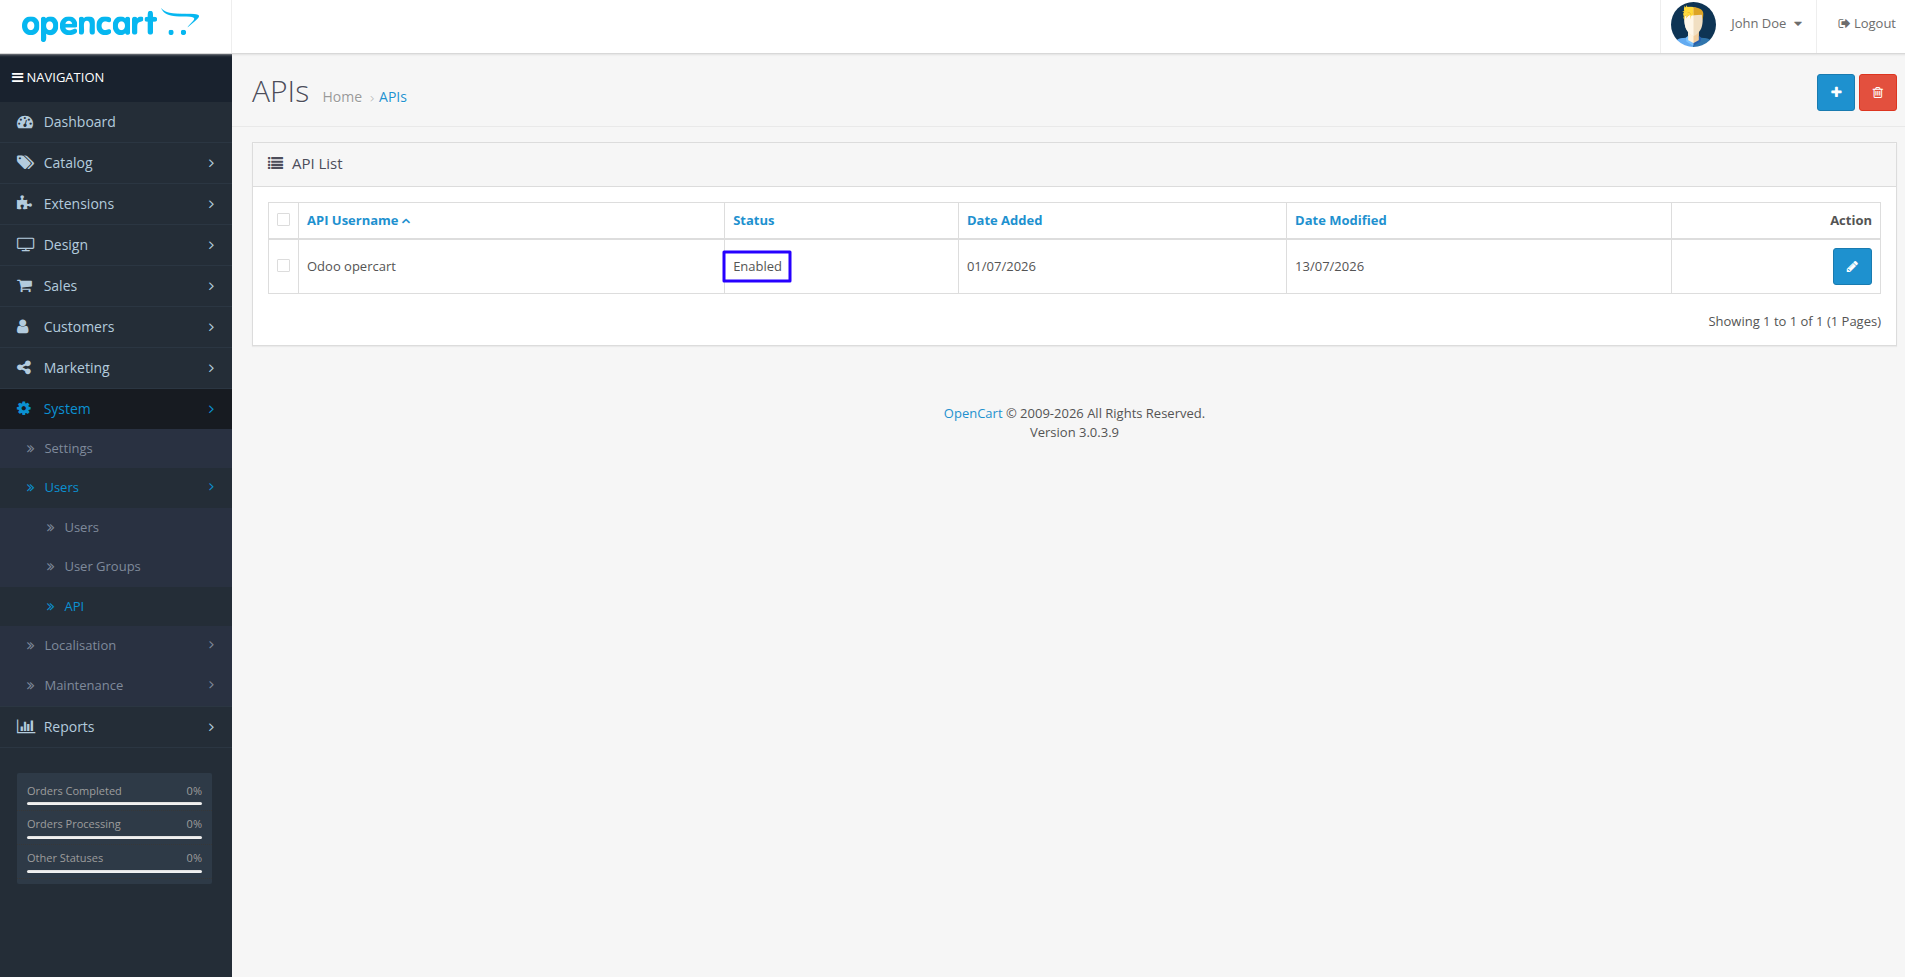Viewport: 1905px width, 977px height.
Task: Click the Reports bar chart icon
Action: [x=25, y=727]
